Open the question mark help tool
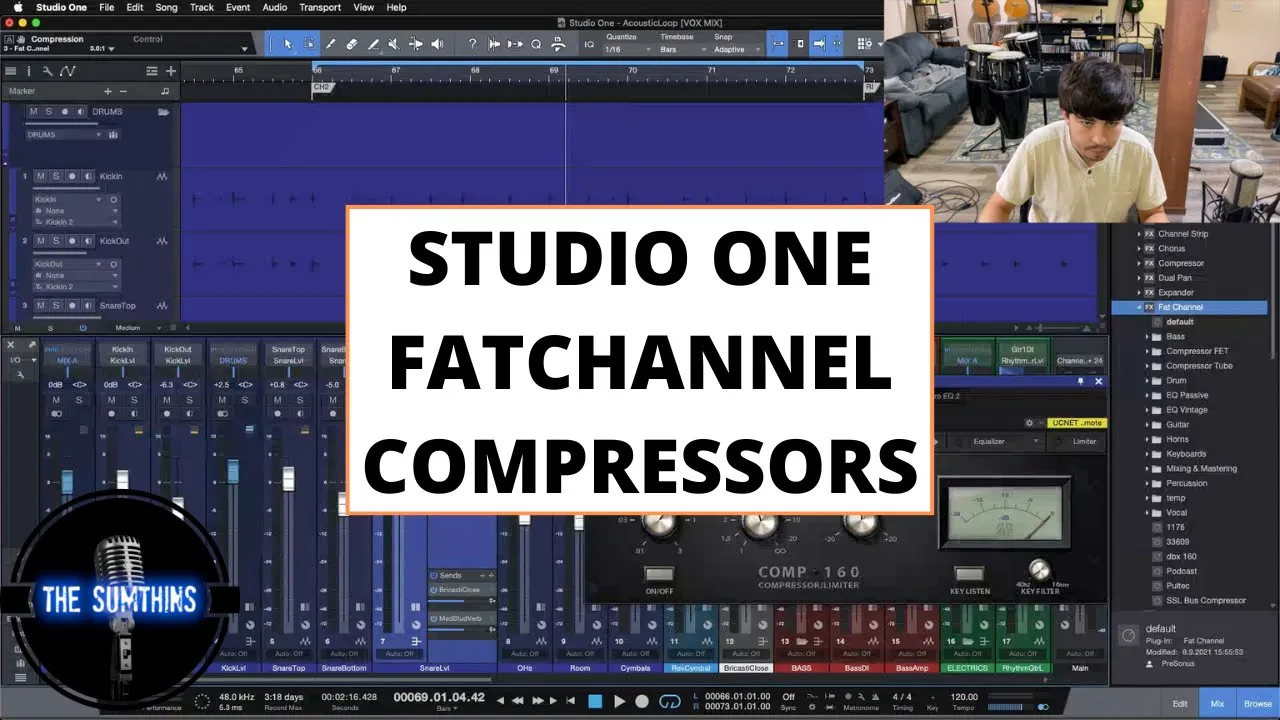The height and width of the screenshot is (720, 1280). (472, 44)
